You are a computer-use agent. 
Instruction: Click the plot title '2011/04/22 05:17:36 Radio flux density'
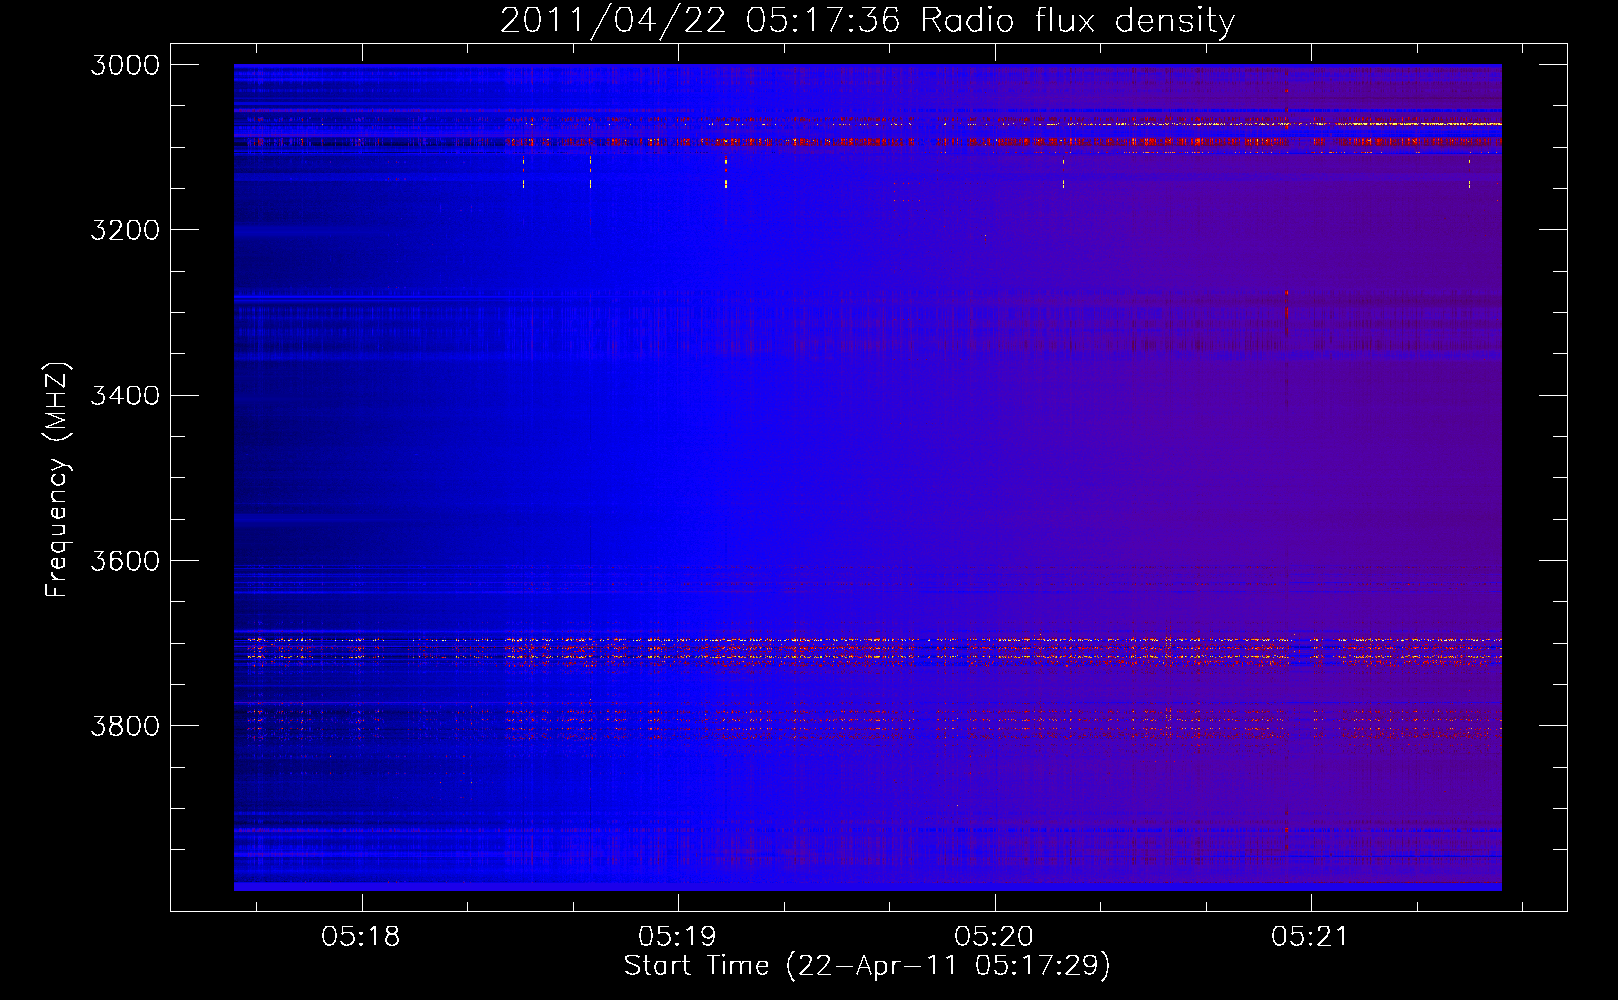[868, 21]
